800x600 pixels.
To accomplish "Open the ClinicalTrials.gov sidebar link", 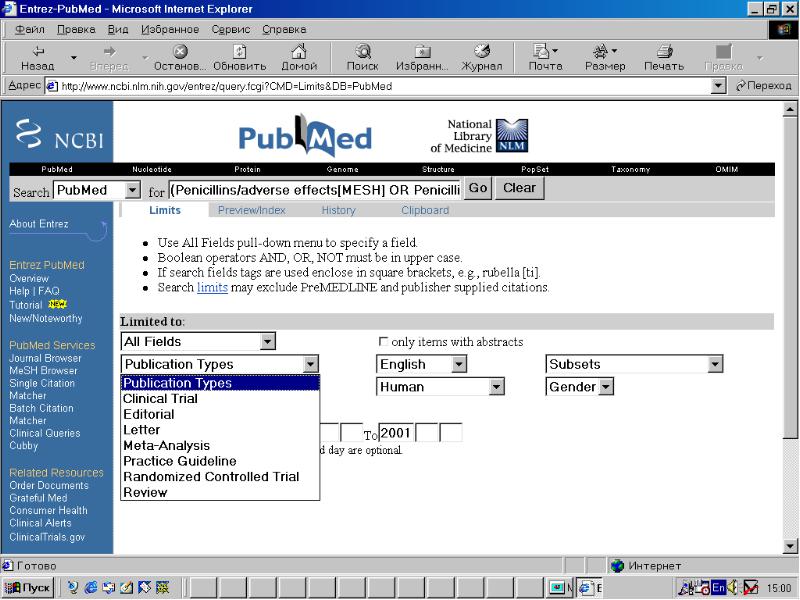I will [47, 537].
